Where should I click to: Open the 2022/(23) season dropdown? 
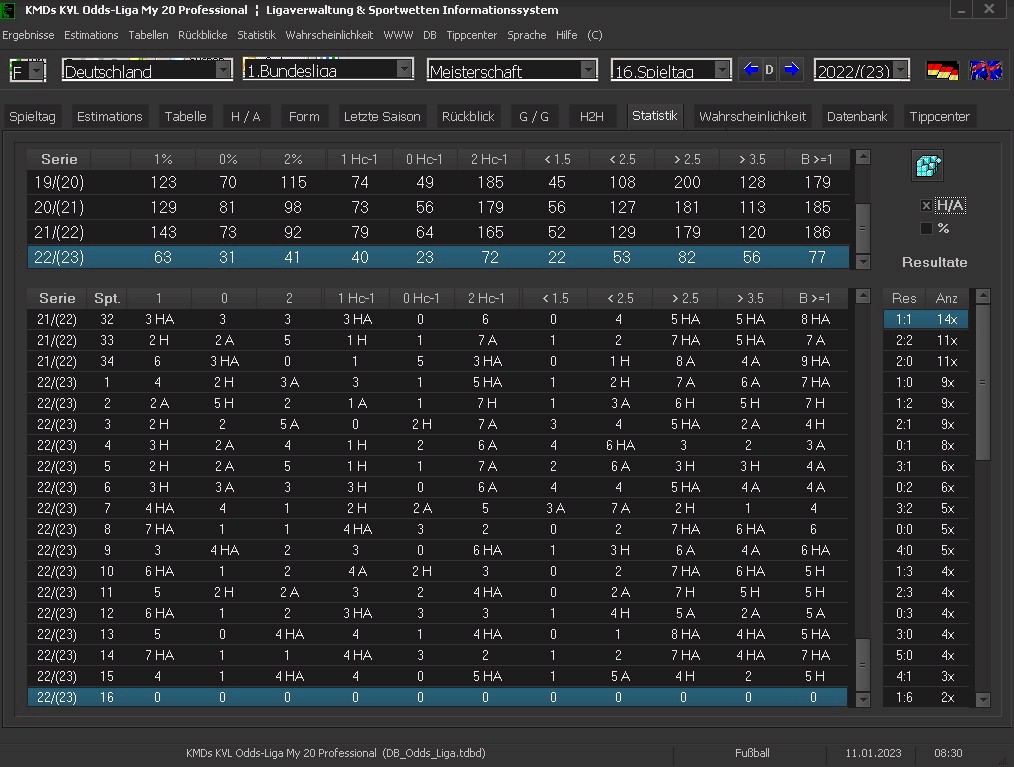[x=901, y=70]
